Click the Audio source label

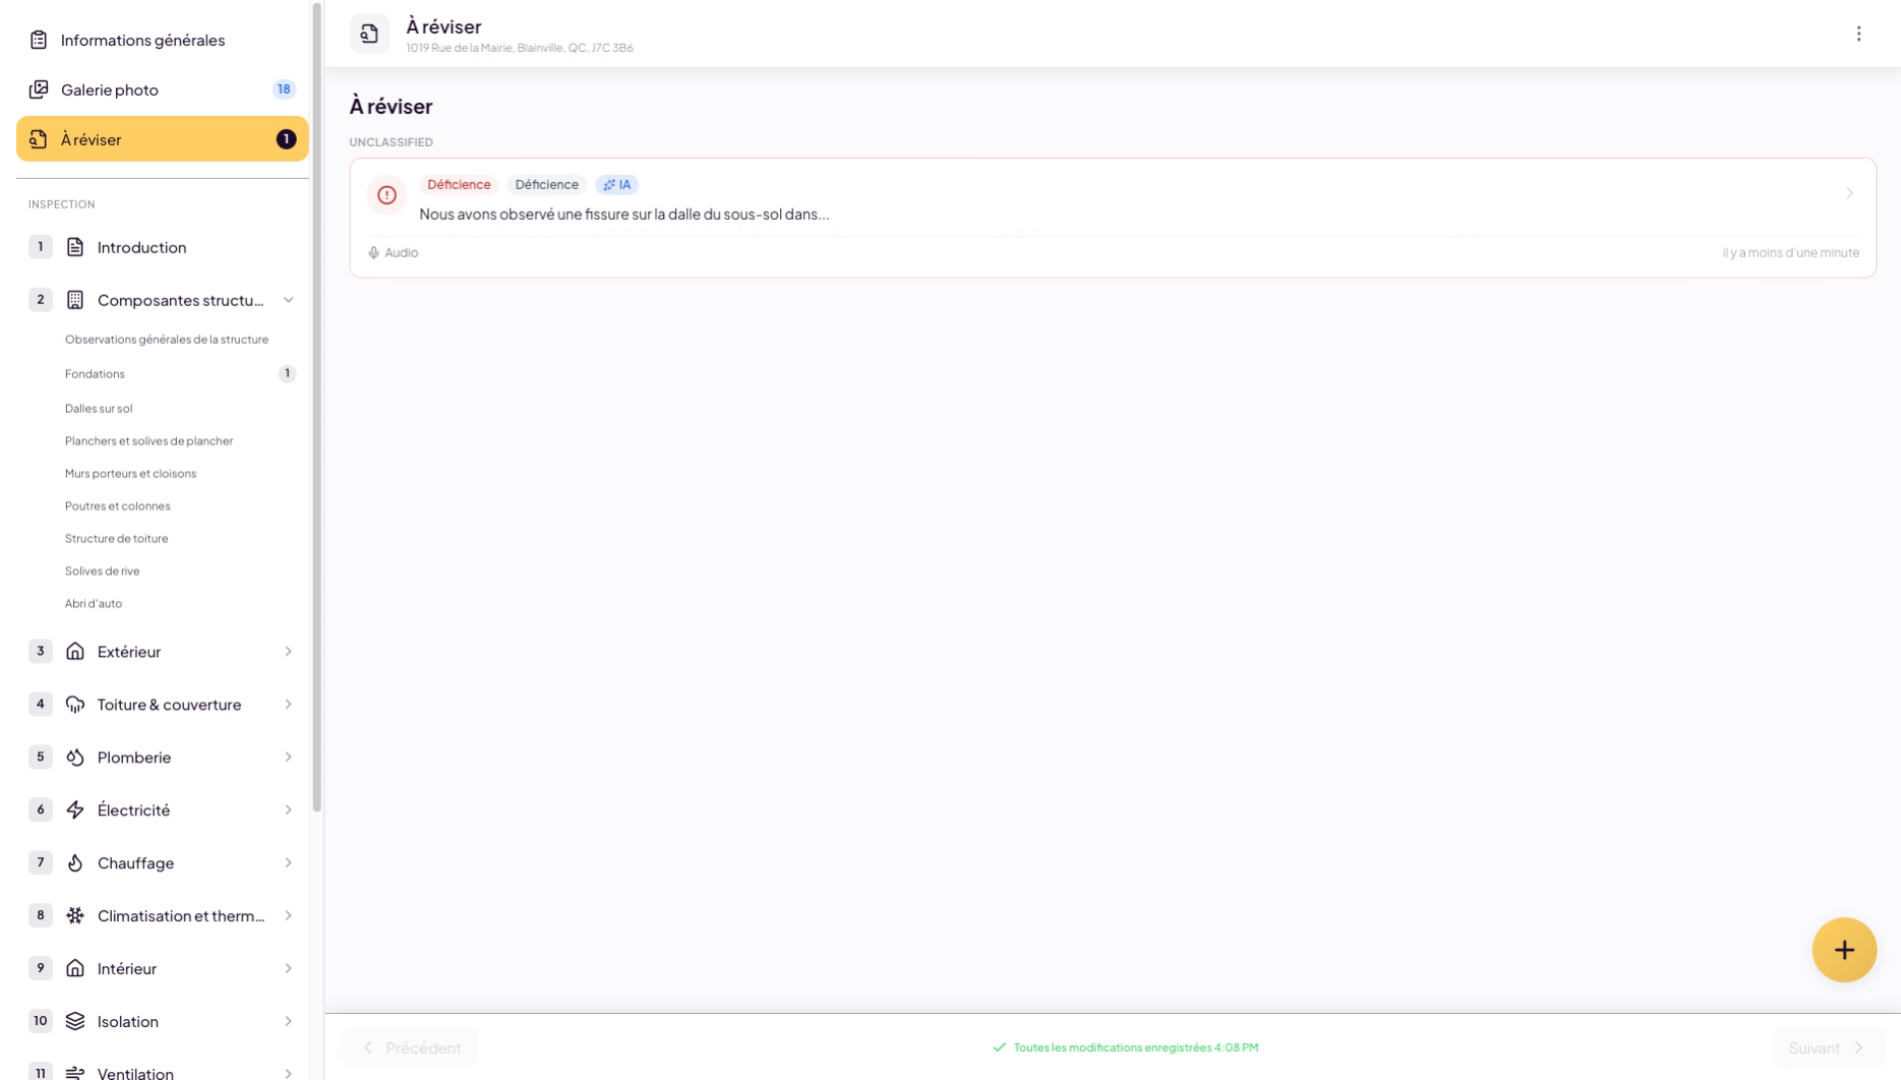click(401, 253)
